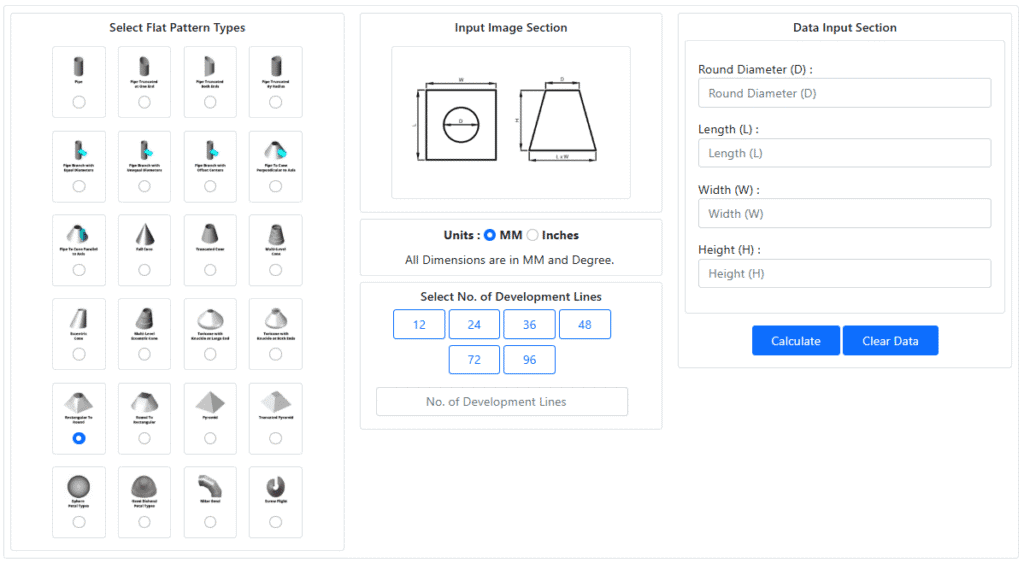Image resolution: width=1024 pixels, height=563 pixels.
Task: Click the Rectangular To Round shape icon
Action: point(78,402)
